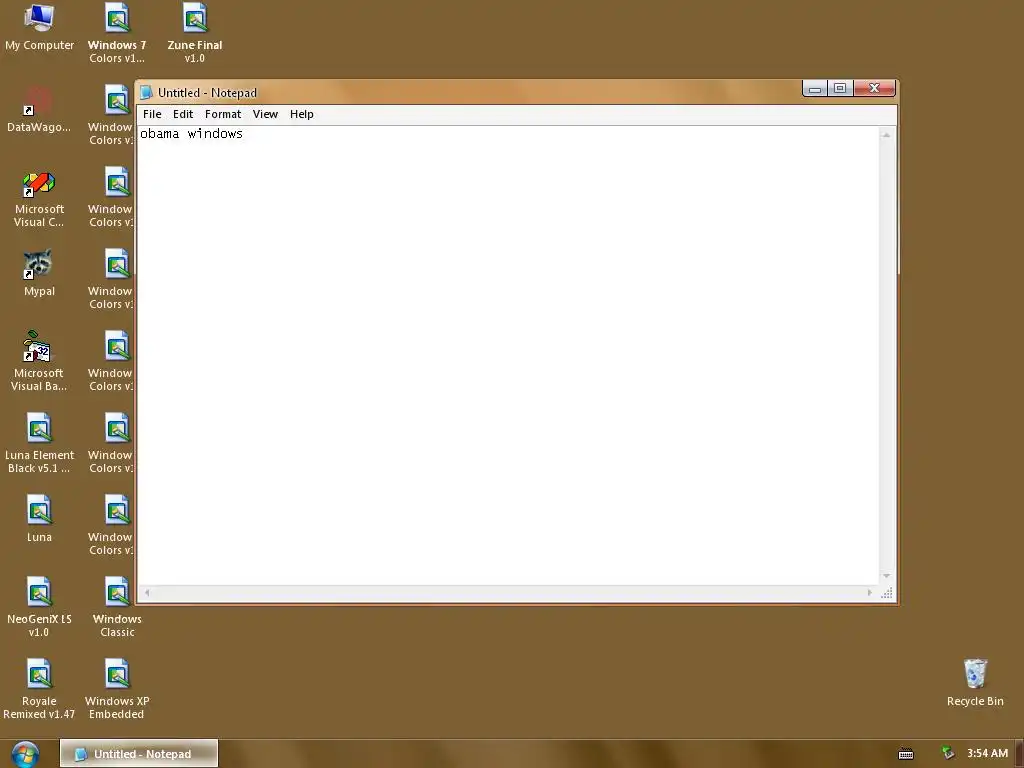Image resolution: width=1024 pixels, height=768 pixels.
Task: Open the Edit menu in Notepad
Action: coord(183,114)
